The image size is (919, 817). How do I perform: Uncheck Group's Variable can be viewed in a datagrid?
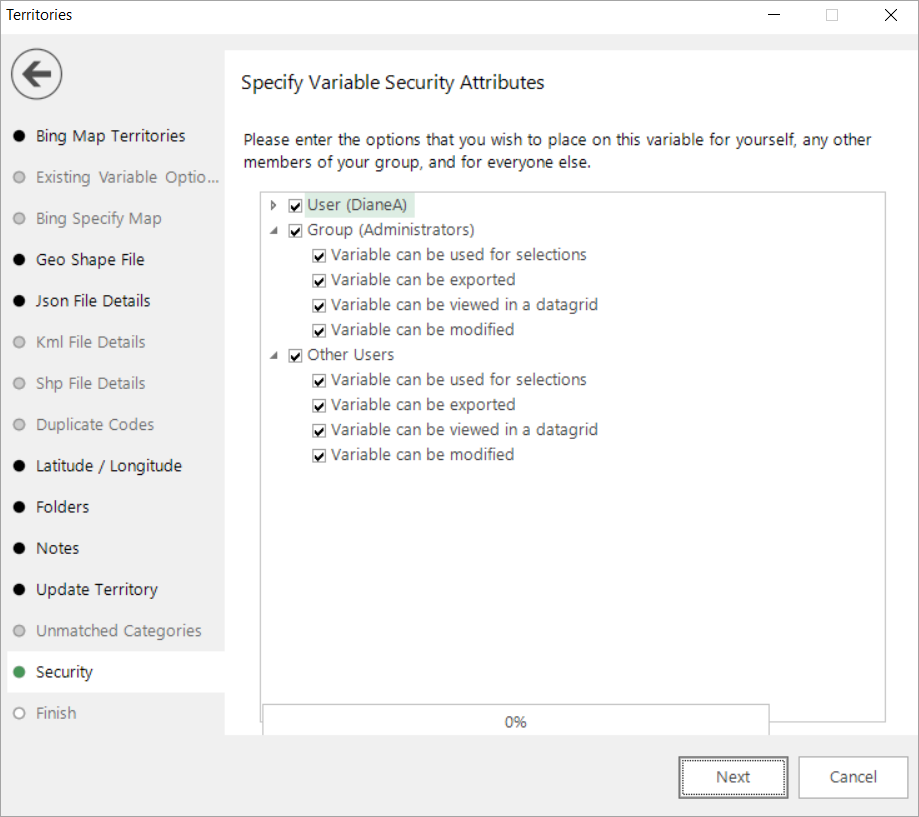[x=319, y=306]
